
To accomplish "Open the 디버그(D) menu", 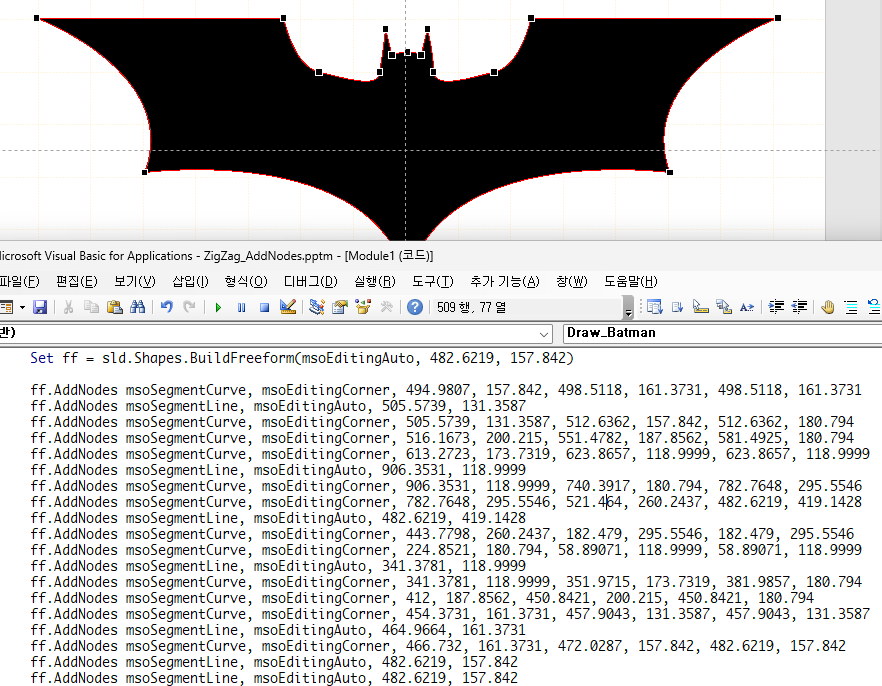I will 310,281.
